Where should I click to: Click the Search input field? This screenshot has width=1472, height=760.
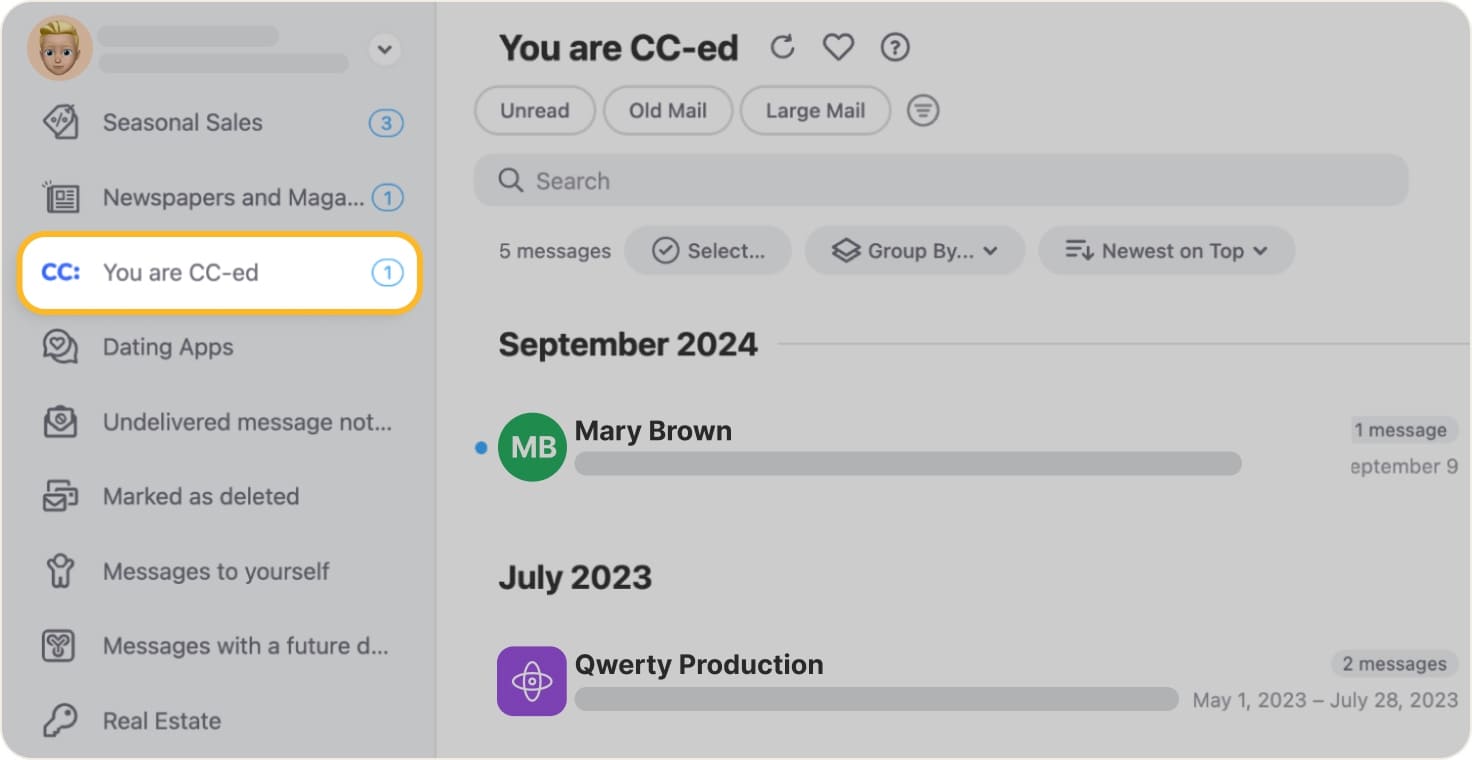(x=940, y=180)
